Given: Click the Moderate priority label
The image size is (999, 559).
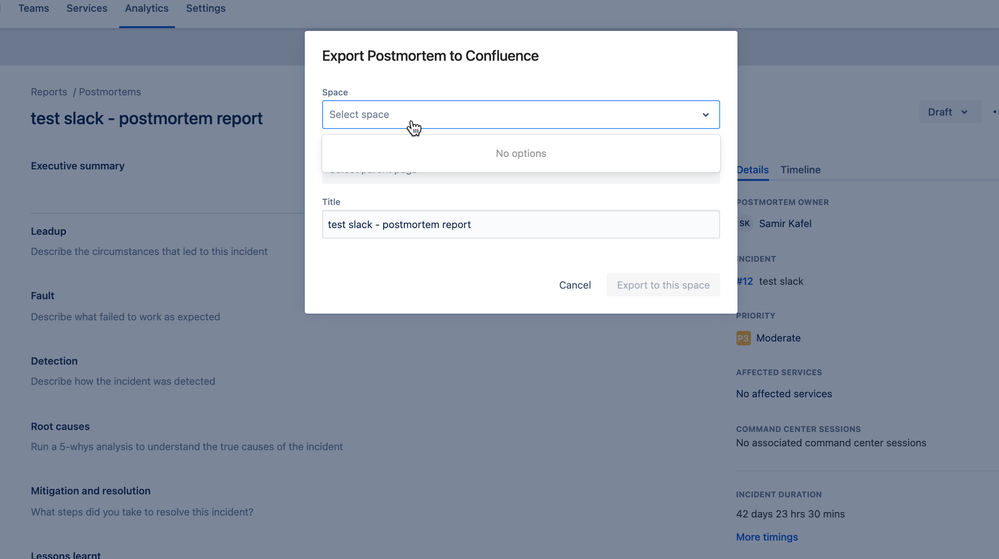Looking at the screenshot, I should [778, 338].
